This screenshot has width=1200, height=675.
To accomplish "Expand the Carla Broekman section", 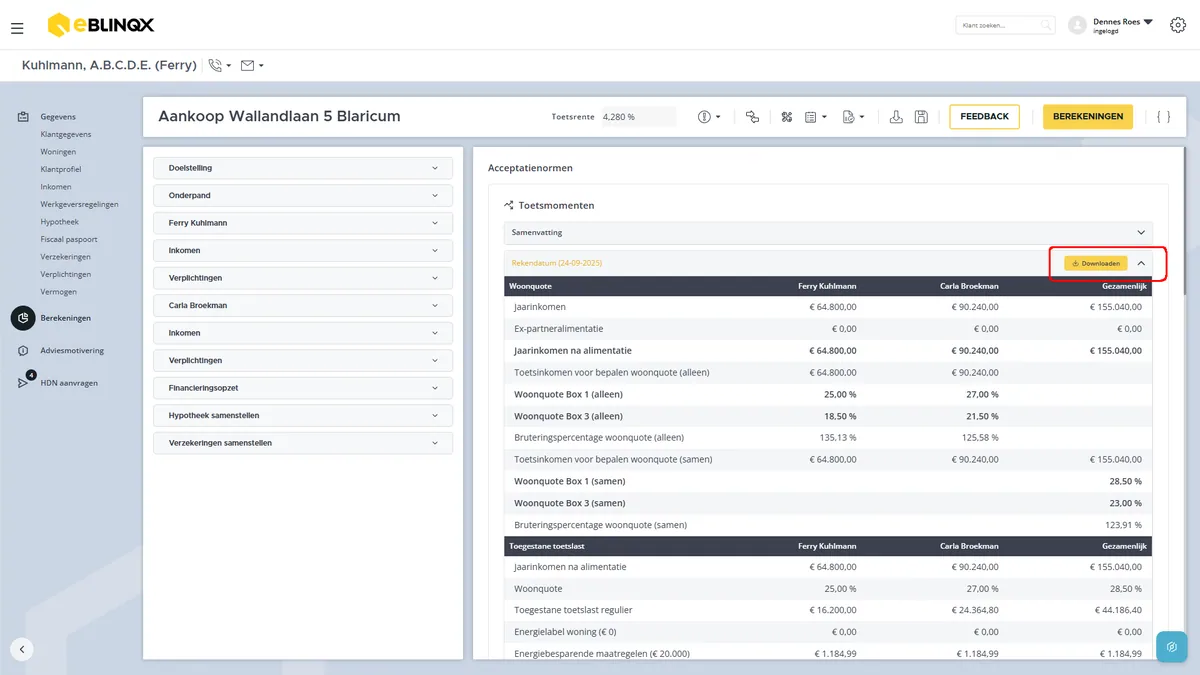I will (x=303, y=306).
